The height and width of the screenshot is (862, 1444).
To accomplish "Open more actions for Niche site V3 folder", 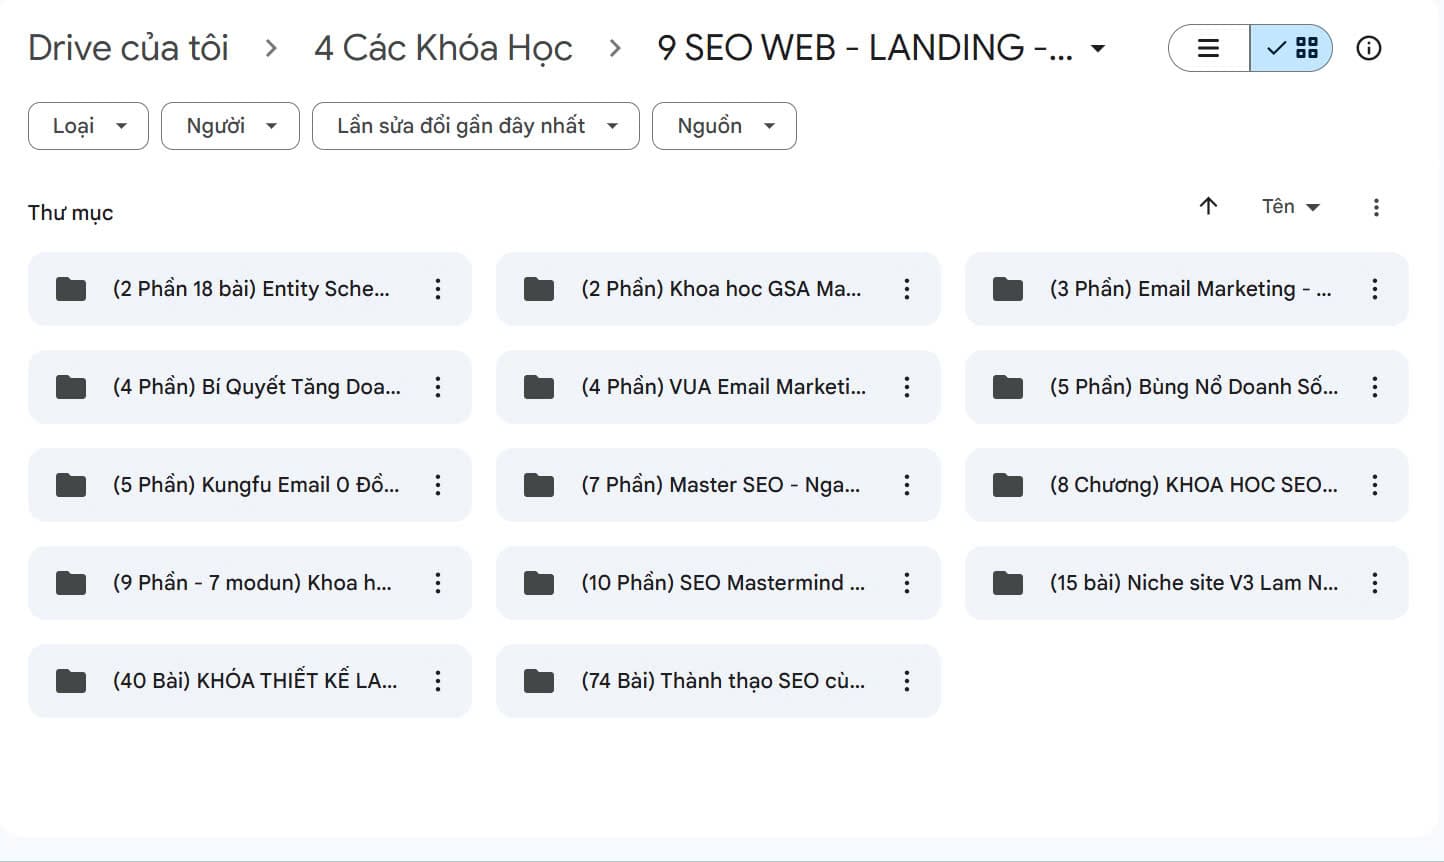I will (1375, 583).
